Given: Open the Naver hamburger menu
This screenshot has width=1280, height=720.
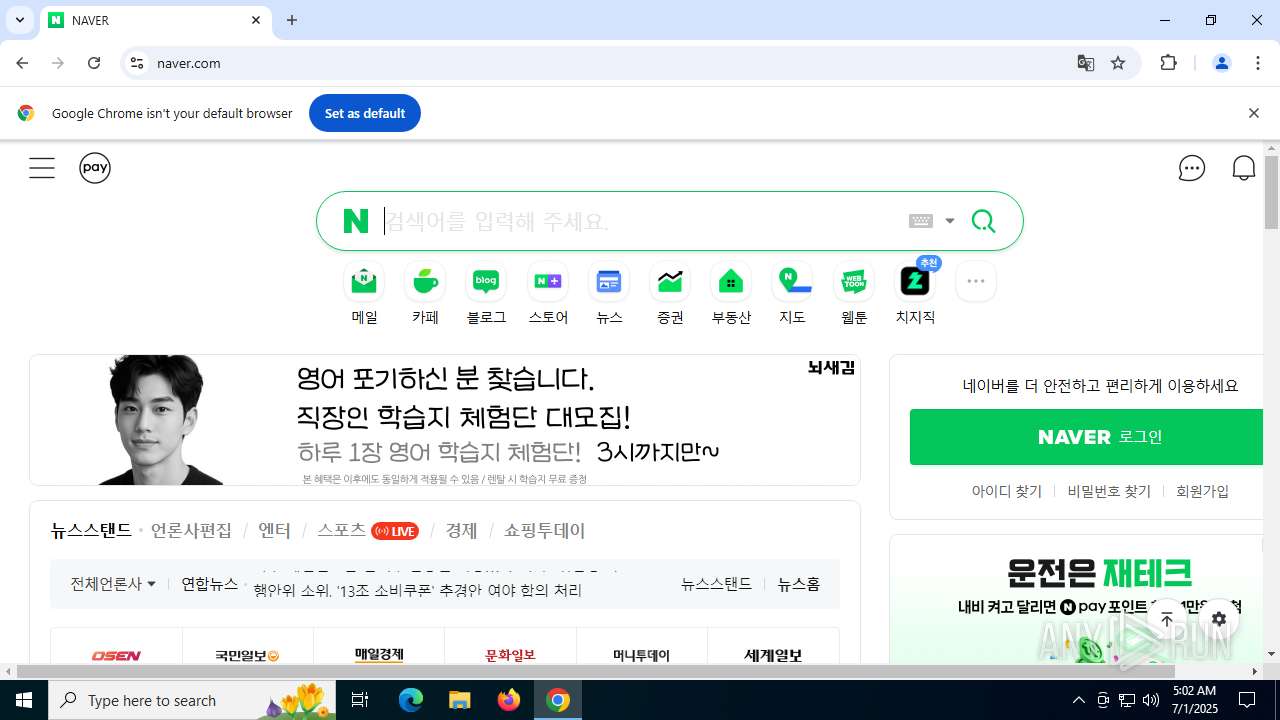Looking at the screenshot, I should (x=42, y=168).
